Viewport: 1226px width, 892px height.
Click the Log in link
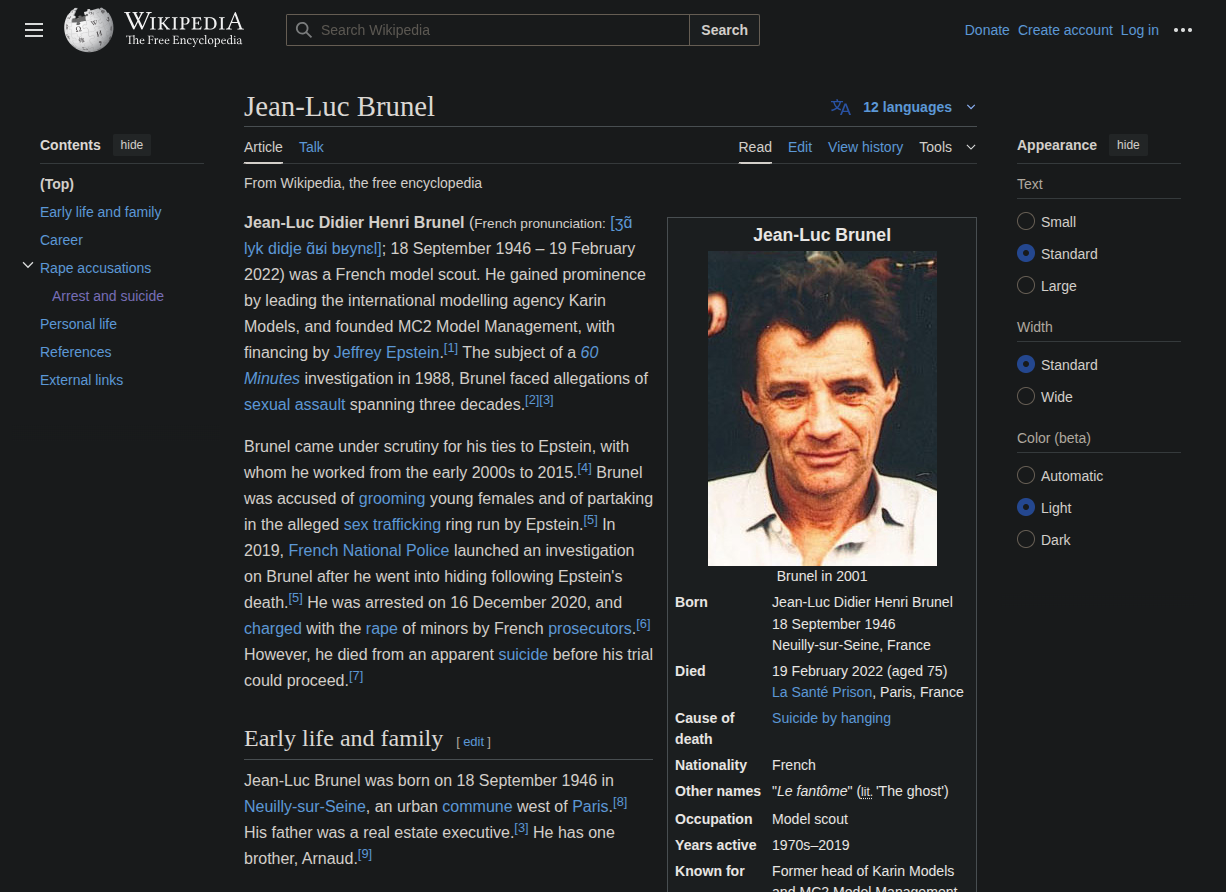[x=1139, y=30]
